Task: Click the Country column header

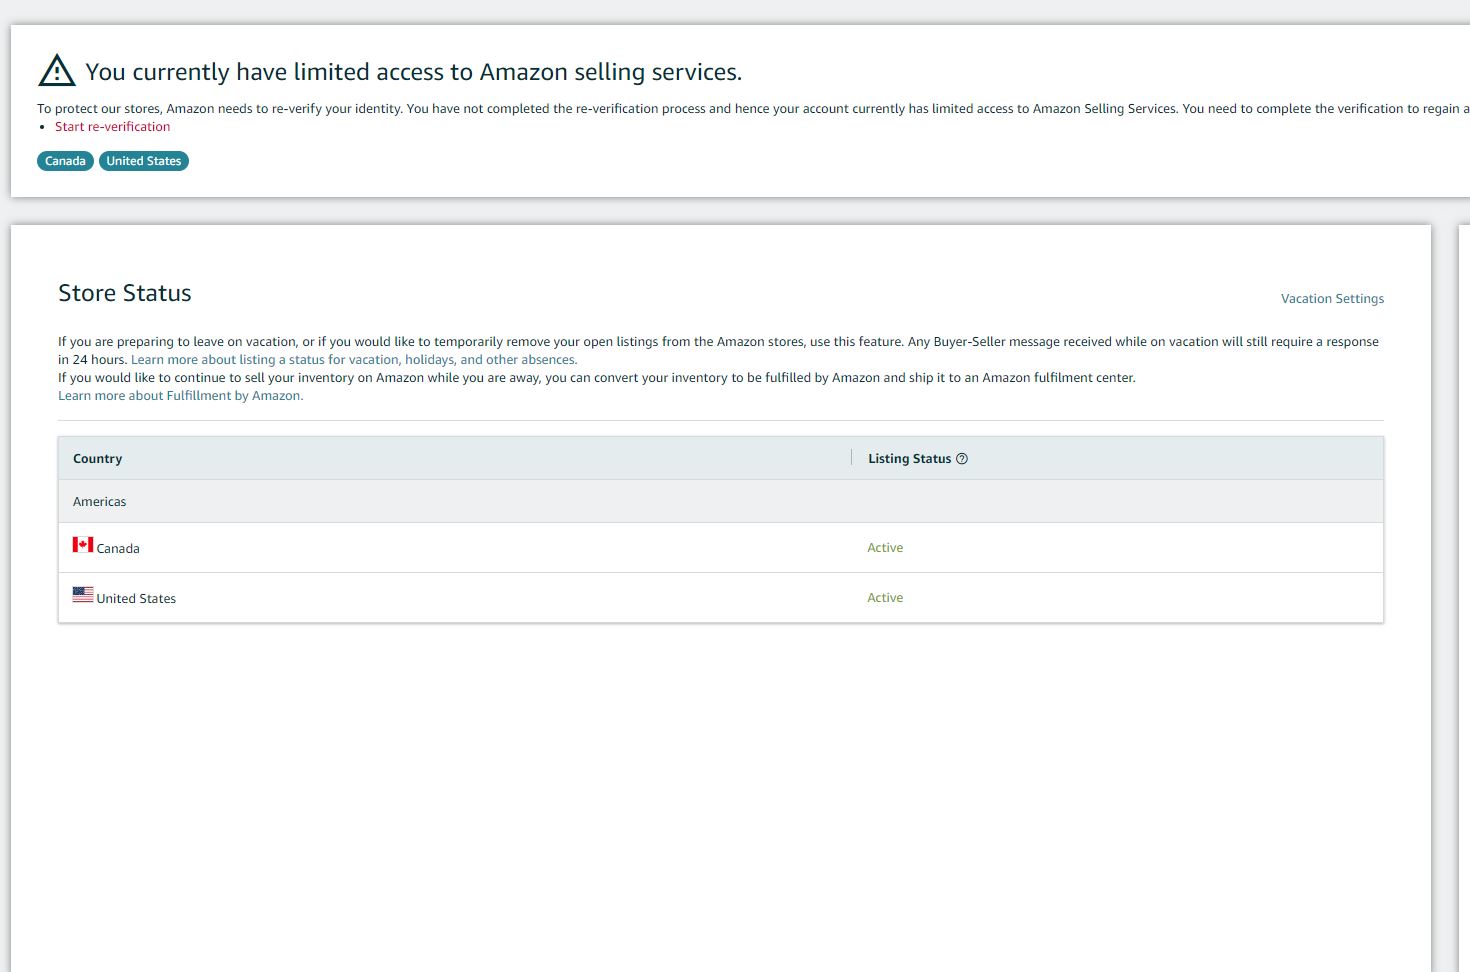Action: tap(97, 459)
